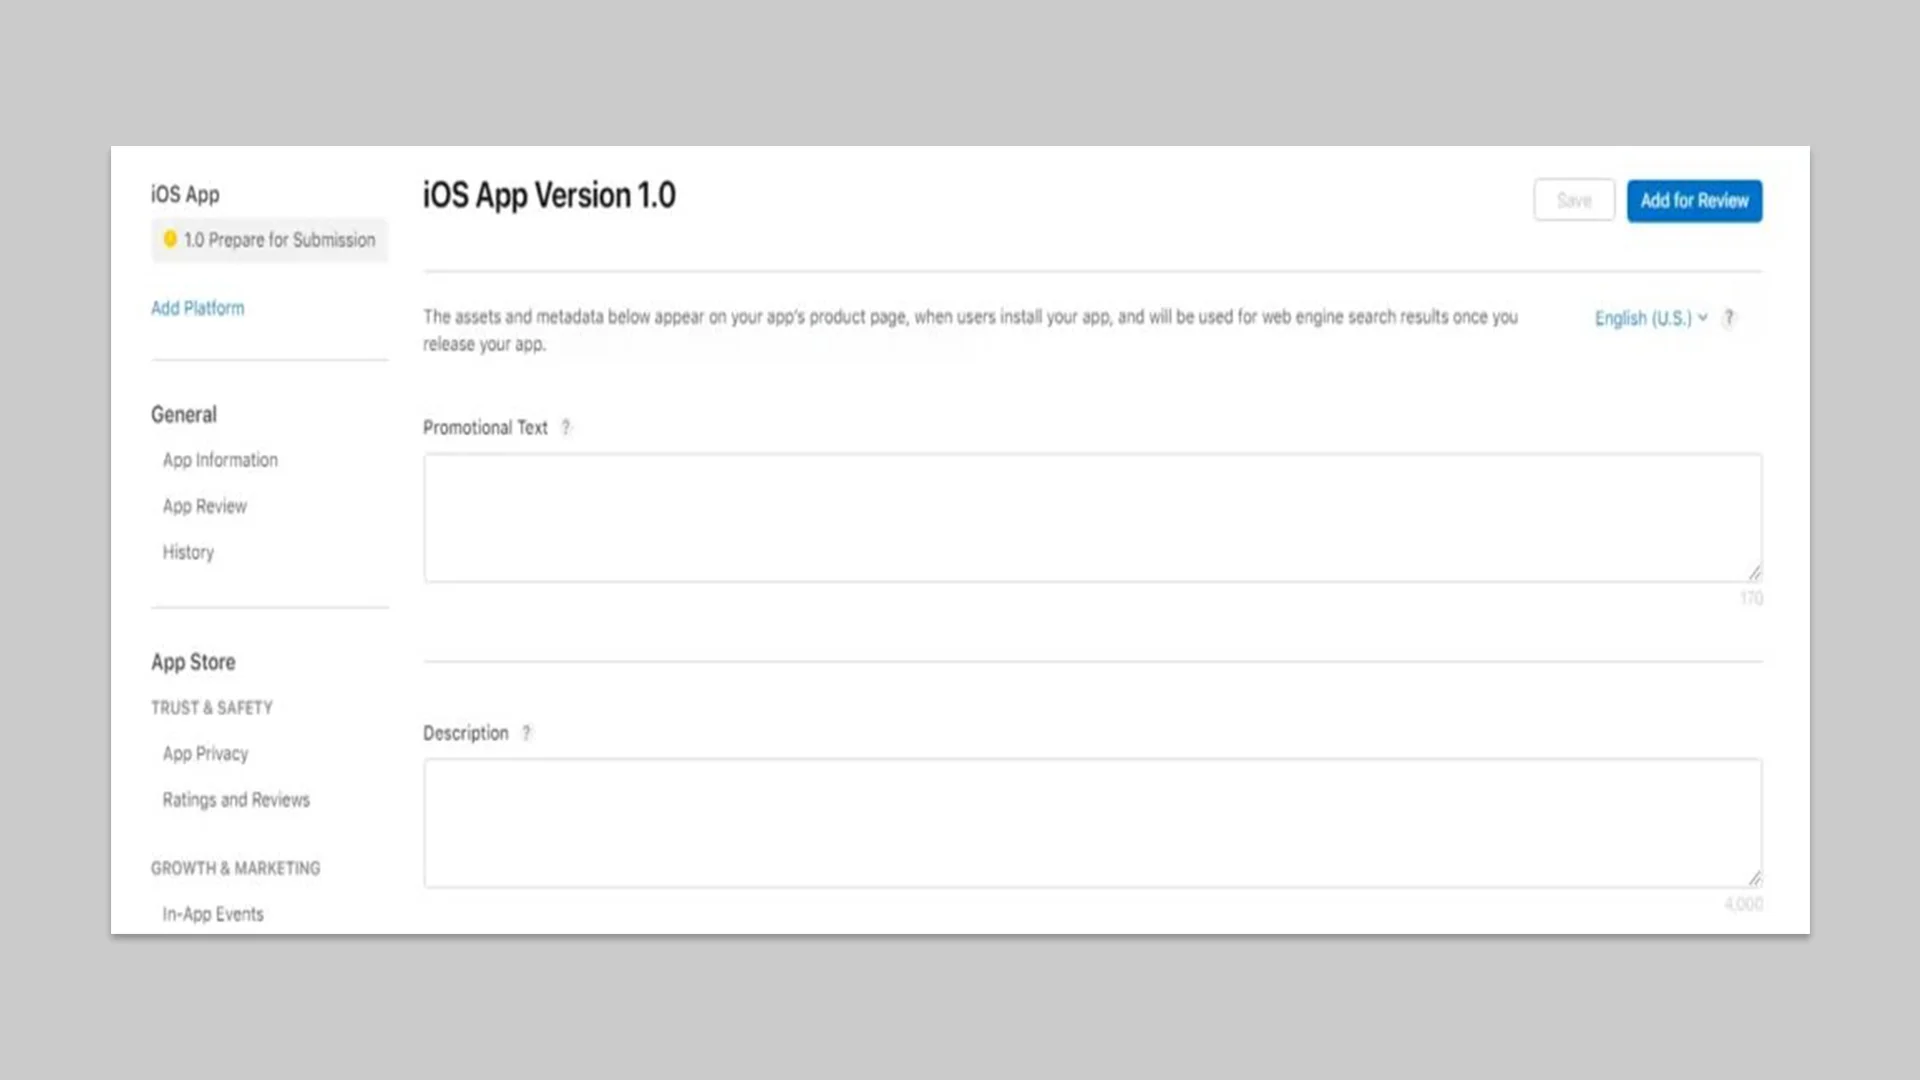Click the Add Platform link
This screenshot has width=1920, height=1080.
pos(197,308)
